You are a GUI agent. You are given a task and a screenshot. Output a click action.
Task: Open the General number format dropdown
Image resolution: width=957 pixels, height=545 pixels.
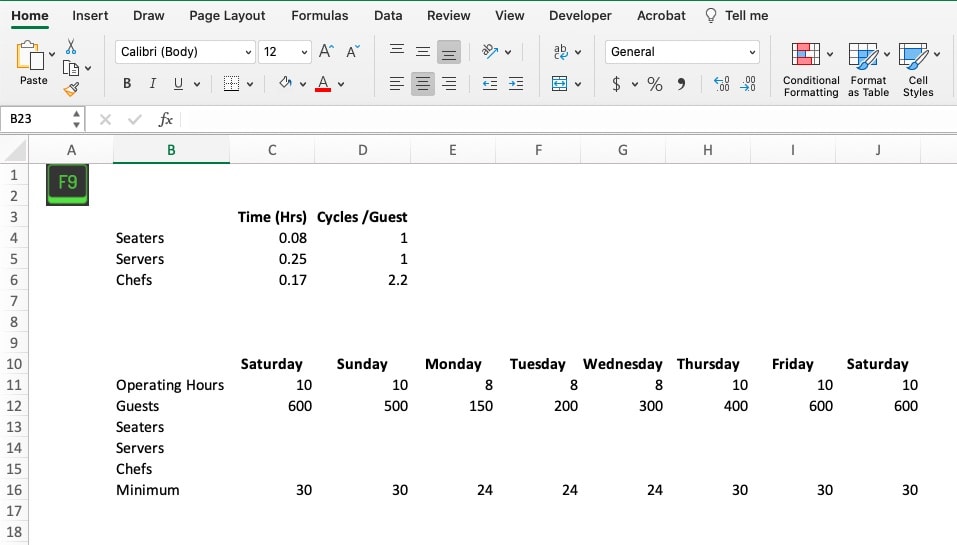pos(682,52)
